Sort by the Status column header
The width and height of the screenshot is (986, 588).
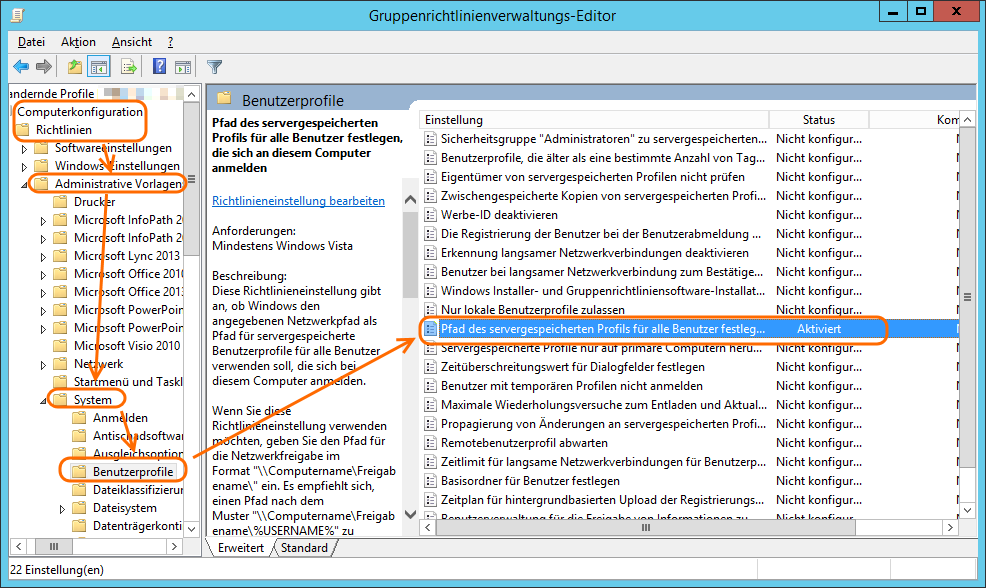[x=818, y=120]
